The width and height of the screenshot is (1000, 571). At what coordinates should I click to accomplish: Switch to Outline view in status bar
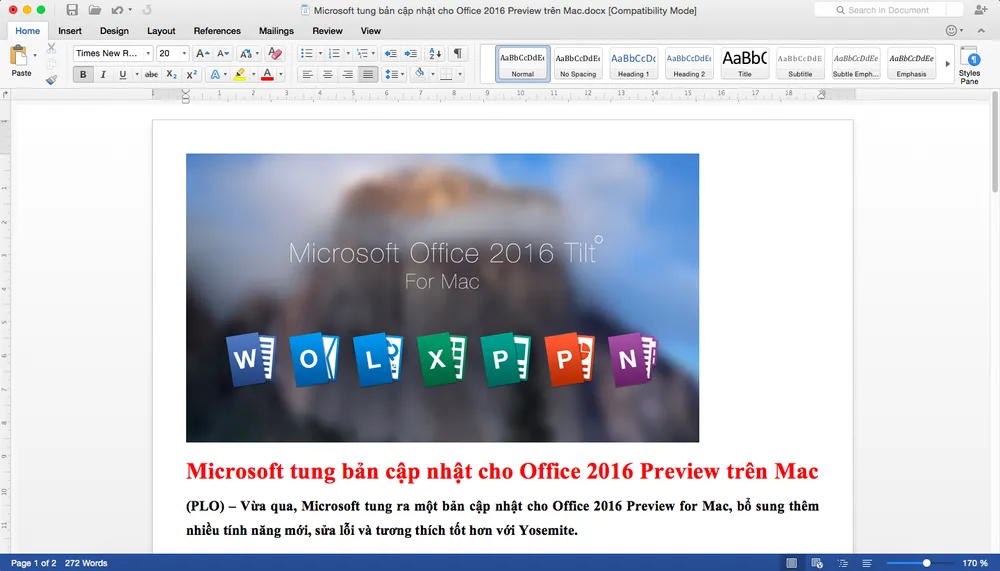pyautogui.click(x=842, y=563)
